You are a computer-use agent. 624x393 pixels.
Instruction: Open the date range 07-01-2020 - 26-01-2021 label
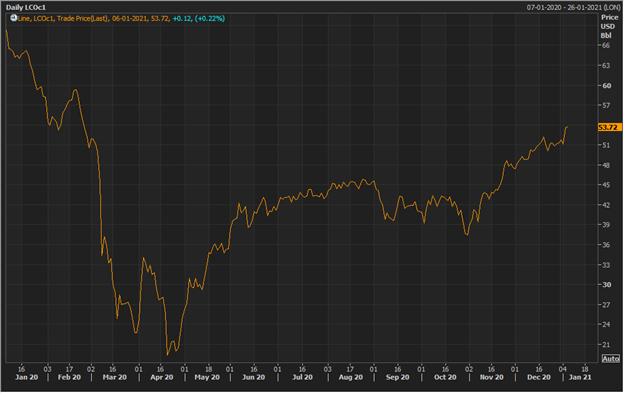click(x=573, y=8)
